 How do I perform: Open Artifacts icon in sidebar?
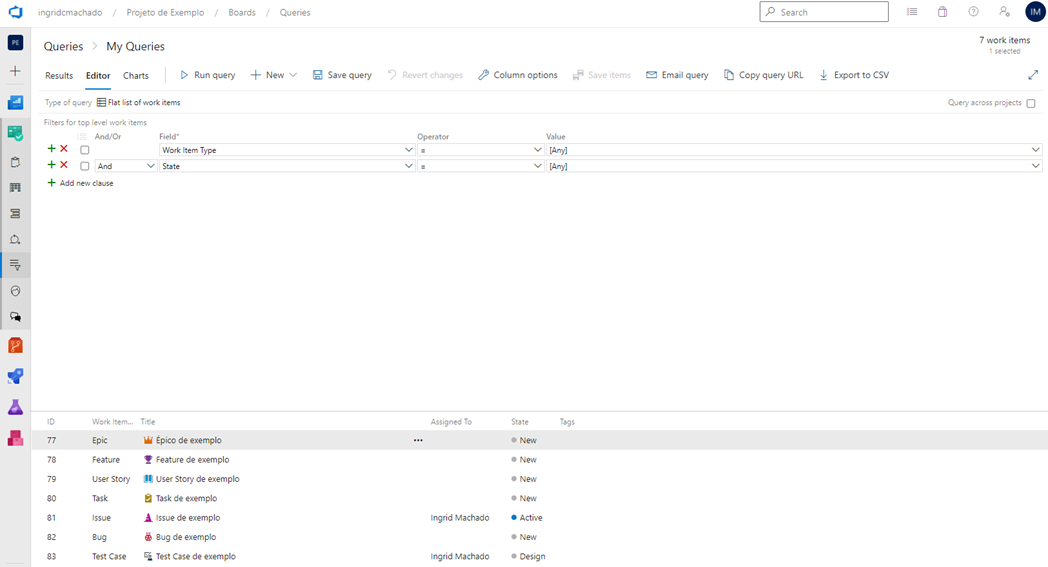[15, 438]
